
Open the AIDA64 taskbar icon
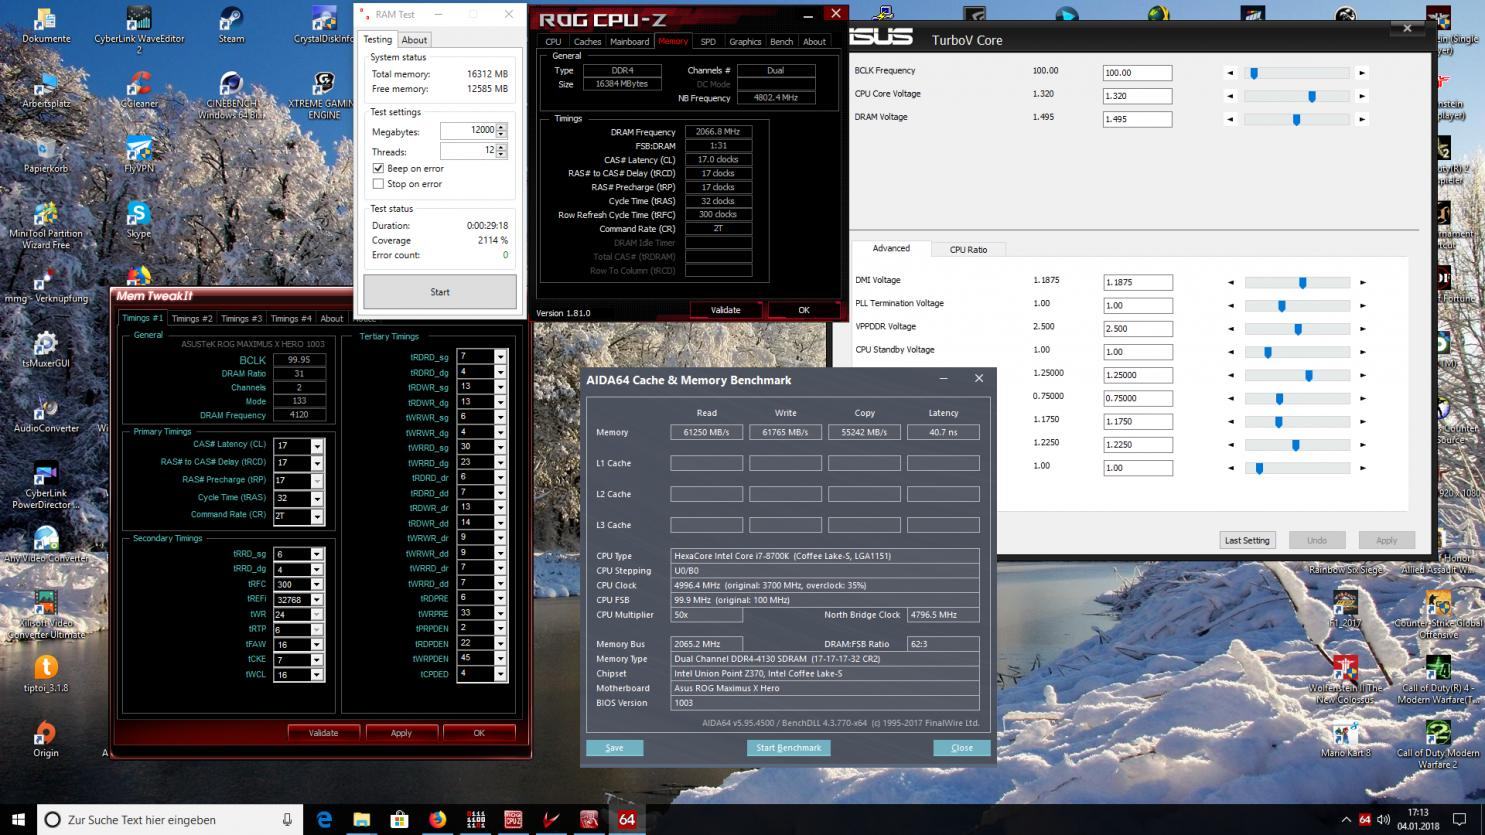(x=626, y=820)
